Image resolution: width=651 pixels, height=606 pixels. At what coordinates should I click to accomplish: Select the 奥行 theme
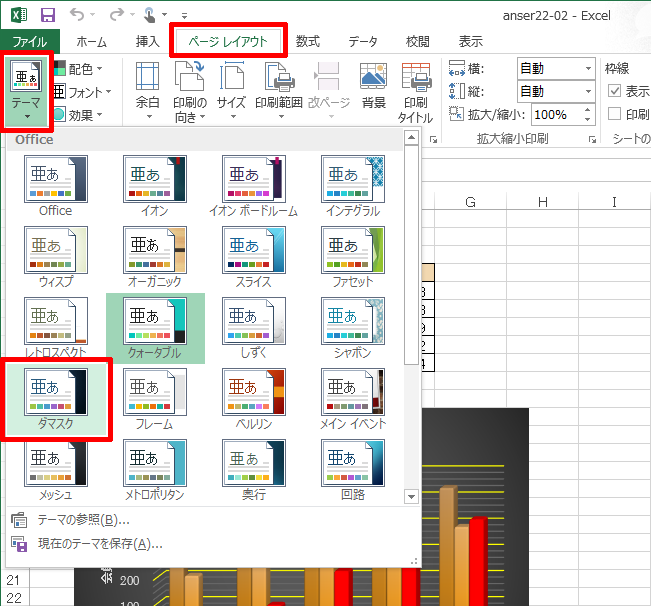pyautogui.click(x=254, y=470)
